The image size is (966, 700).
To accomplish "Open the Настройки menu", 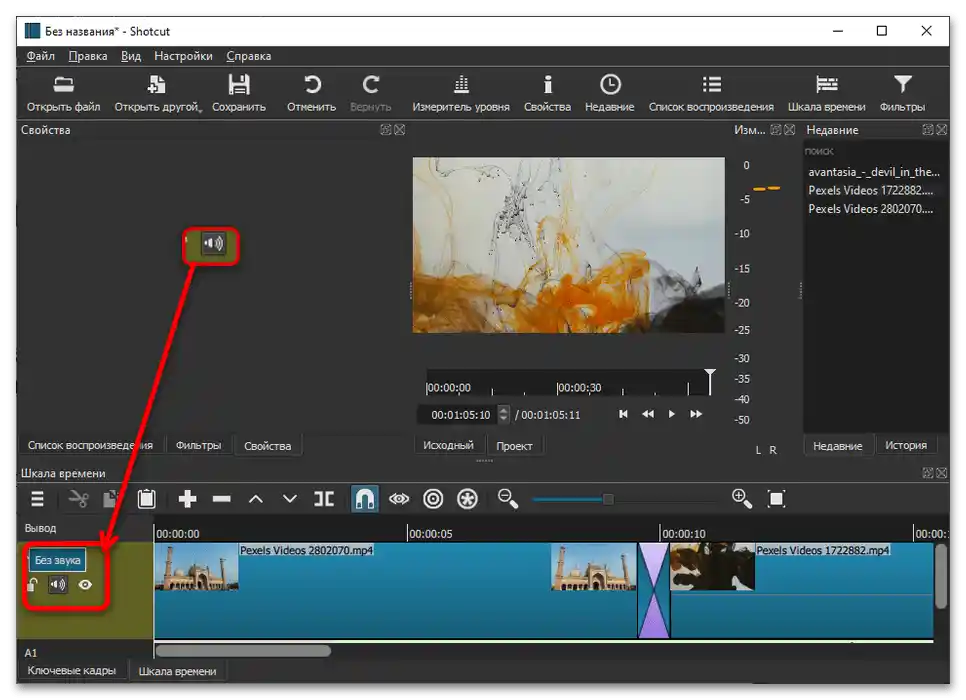I will tap(183, 56).
